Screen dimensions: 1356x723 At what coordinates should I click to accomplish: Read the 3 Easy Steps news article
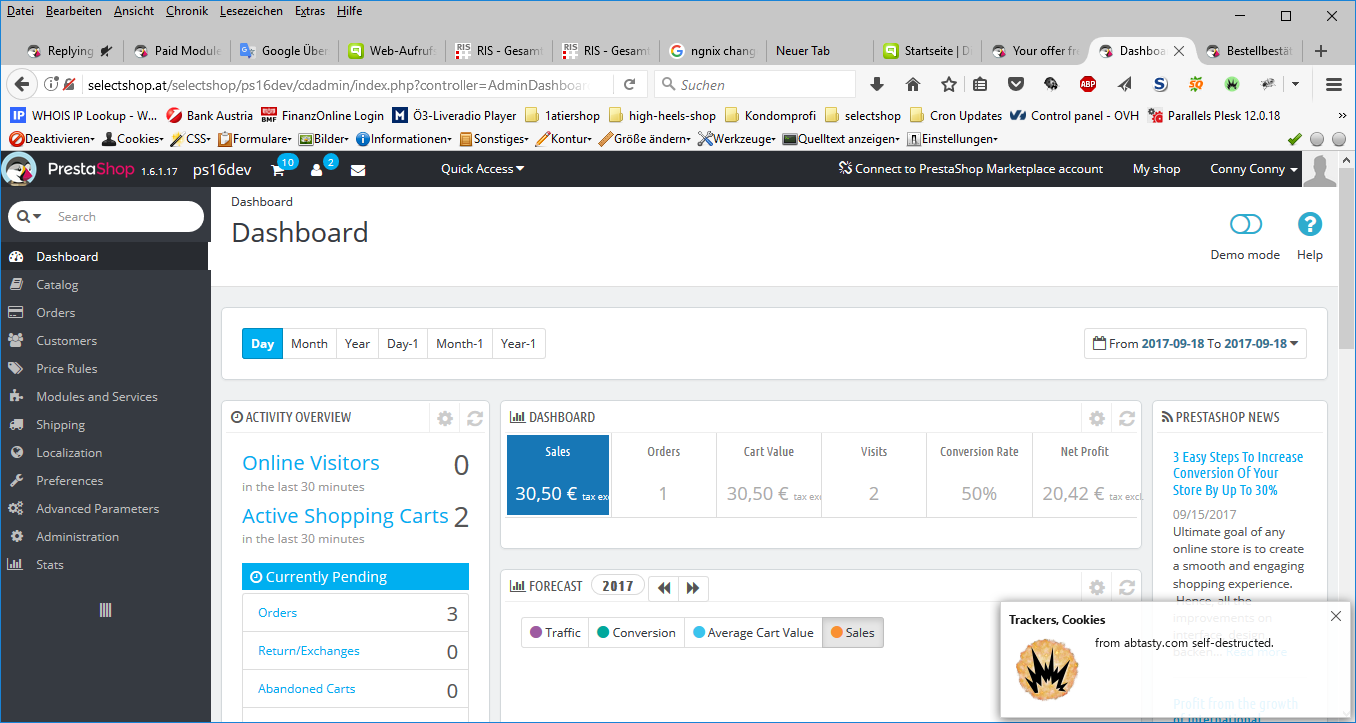(x=1238, y=474)
